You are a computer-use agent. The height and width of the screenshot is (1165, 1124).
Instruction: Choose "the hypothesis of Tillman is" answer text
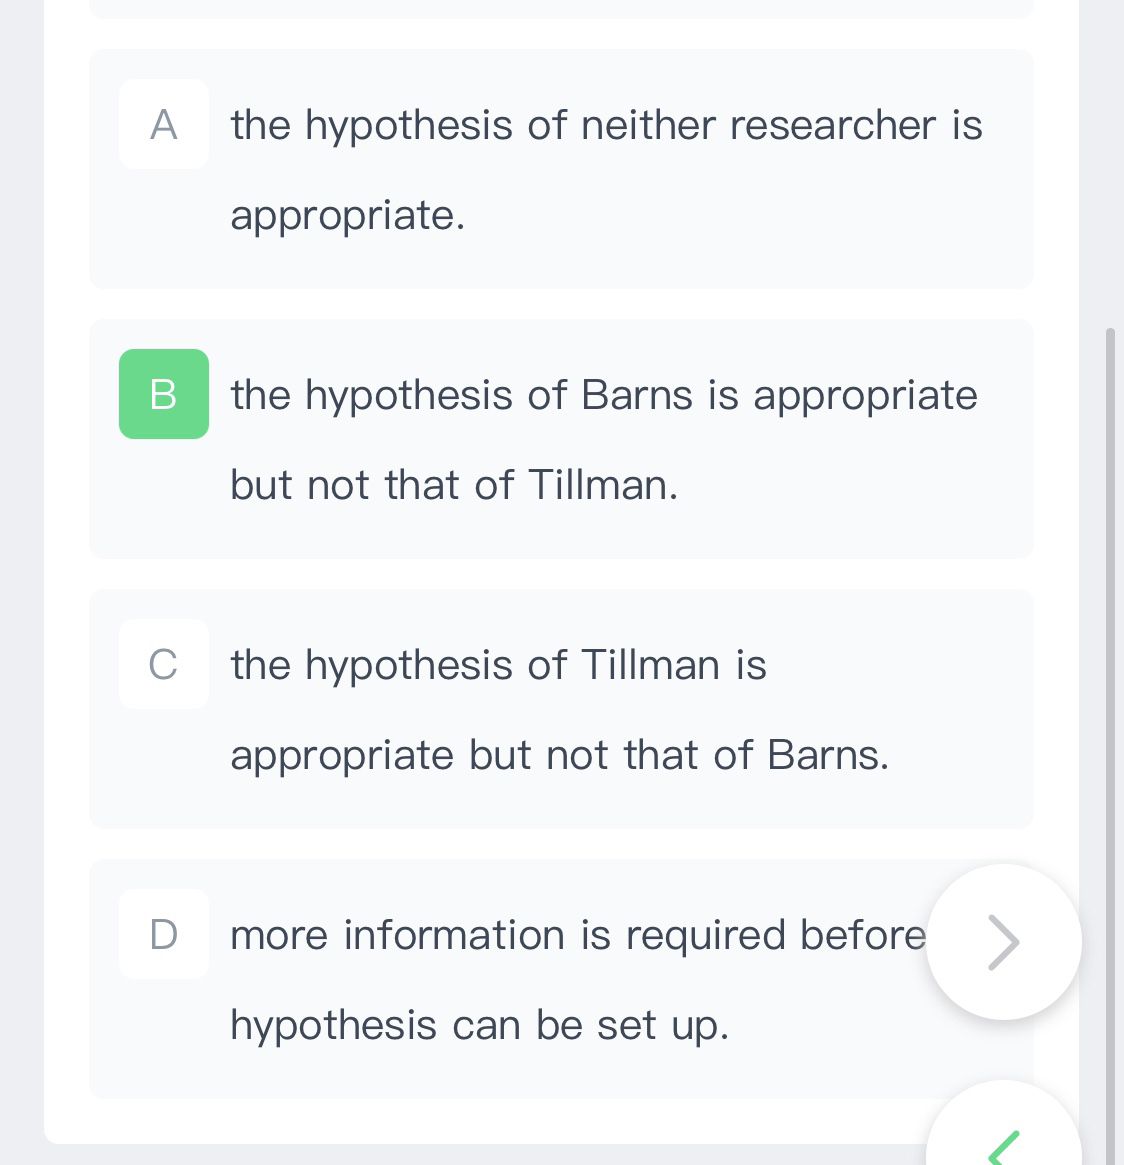point(498,666)
